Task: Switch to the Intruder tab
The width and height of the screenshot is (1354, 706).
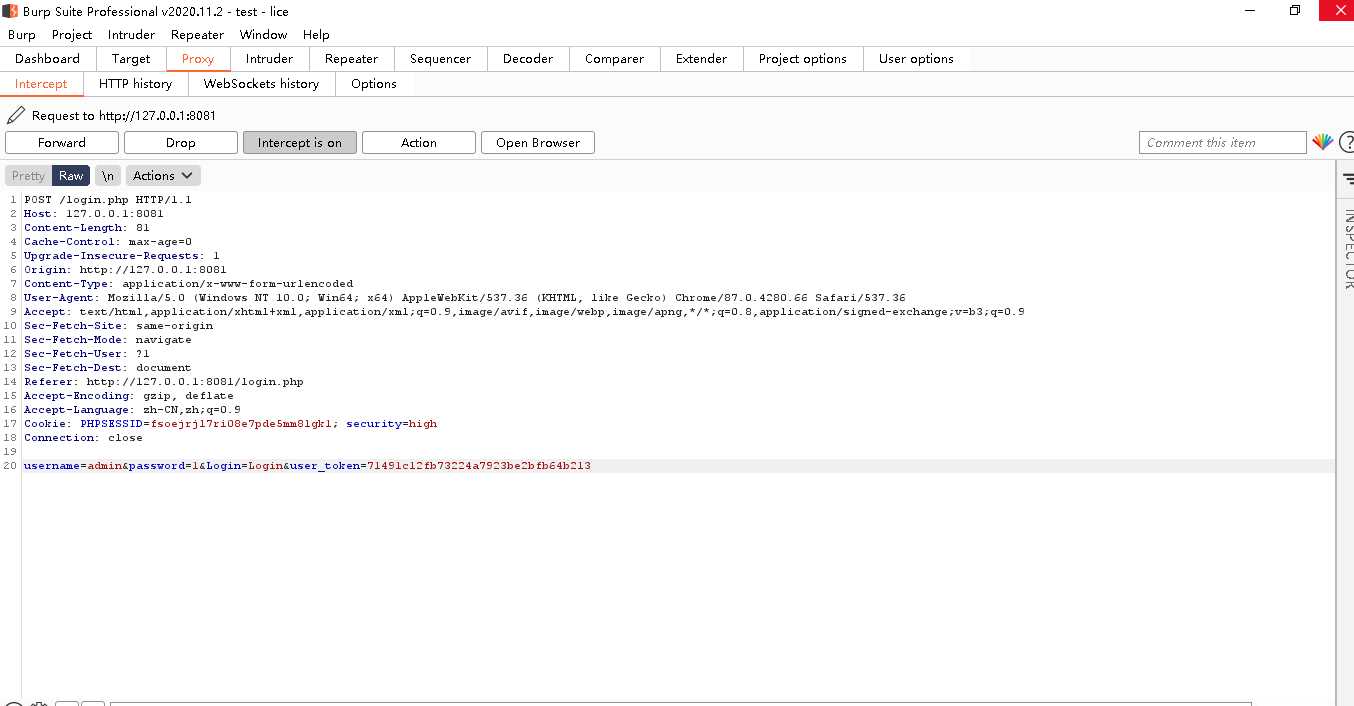Action: [269, 59]
